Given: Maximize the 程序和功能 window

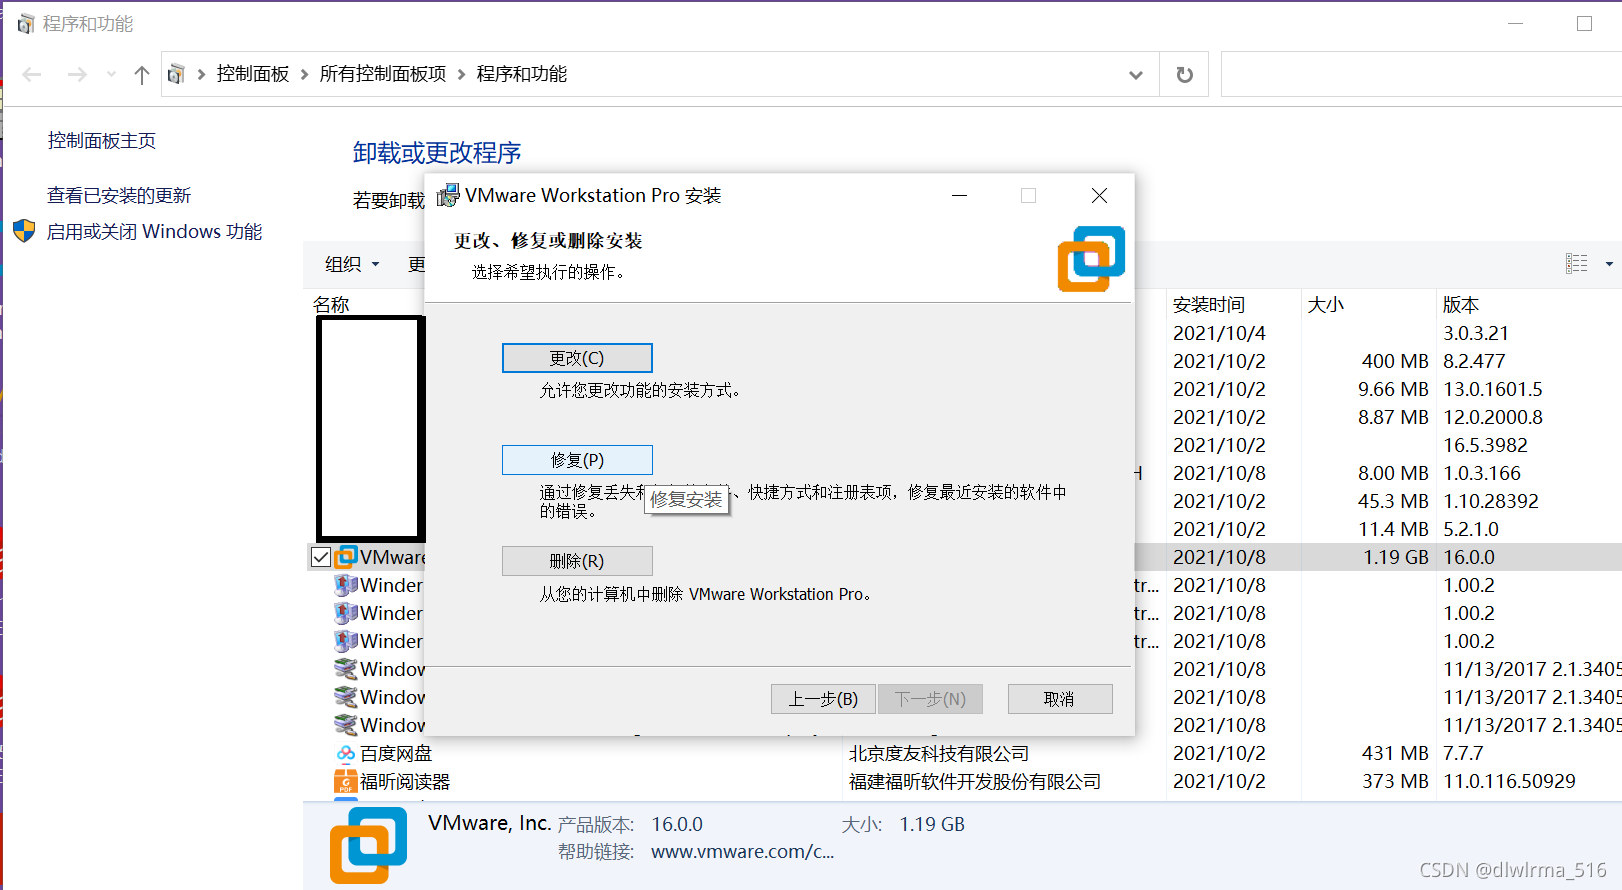Looking at the screenshot, I should pos(1584,23).
